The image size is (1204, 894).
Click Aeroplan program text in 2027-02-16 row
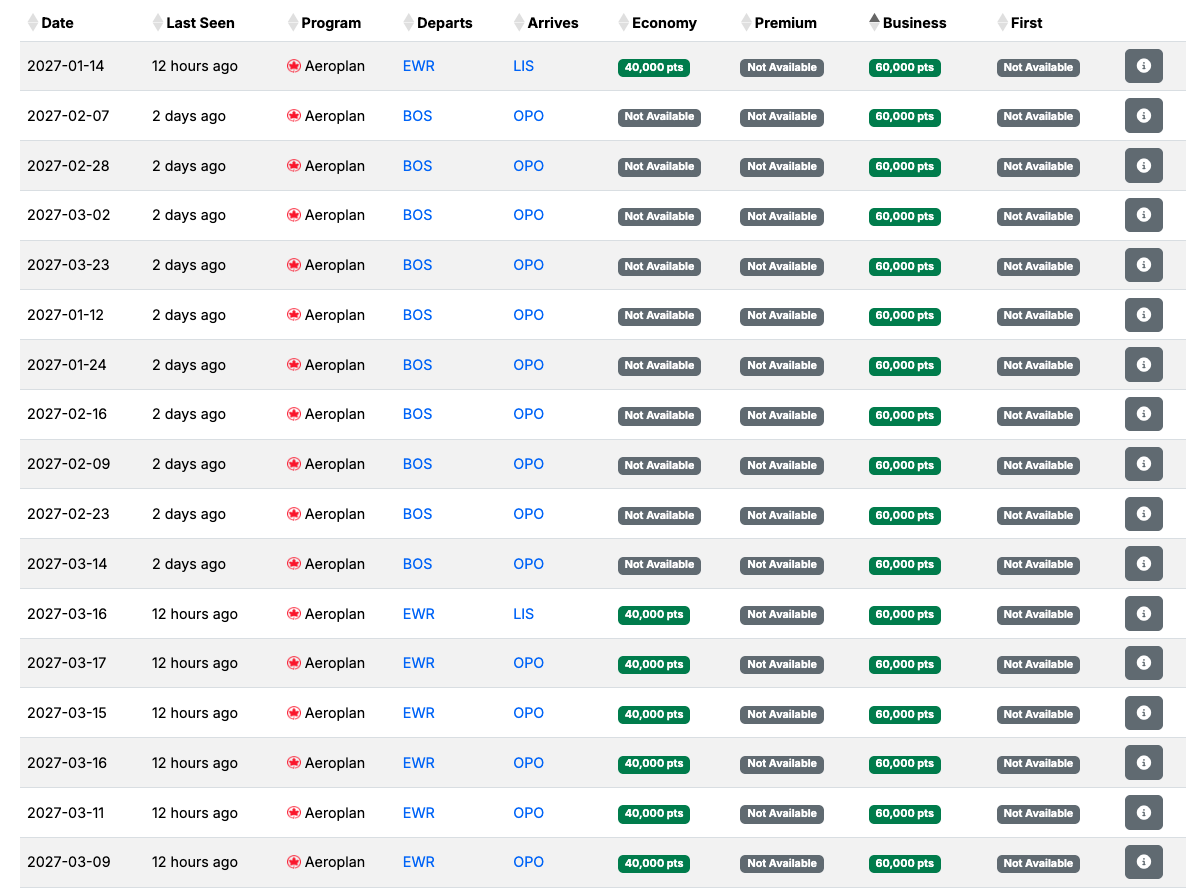pyautogui.click(x=335, y=414)
